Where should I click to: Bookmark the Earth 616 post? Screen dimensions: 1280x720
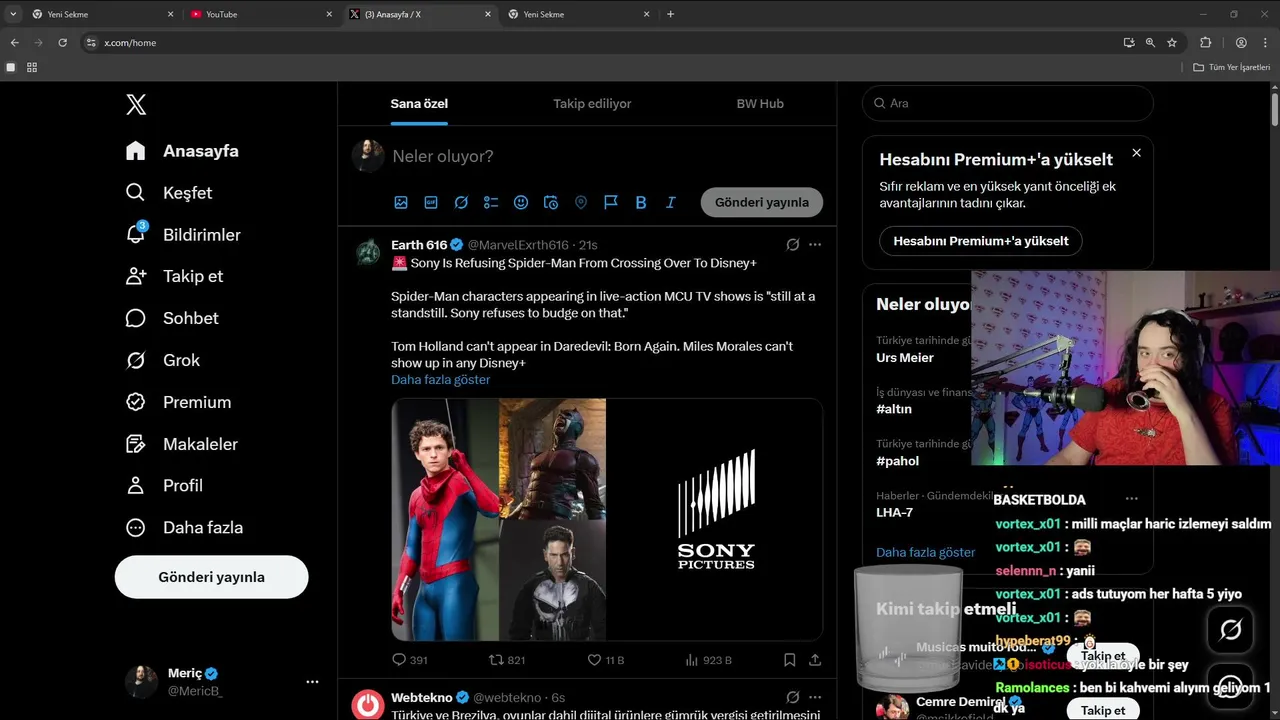pyautogui.click(x=789, y=660)
